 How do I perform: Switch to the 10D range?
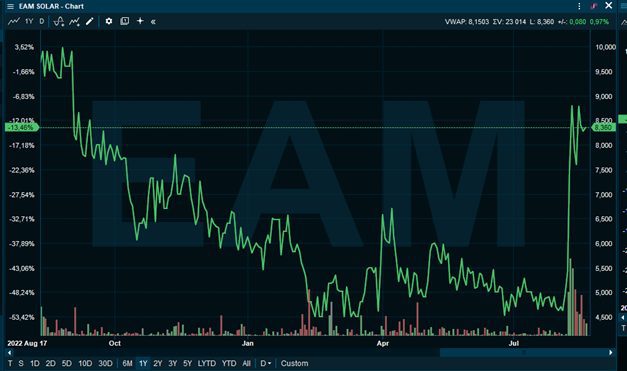(85, 363)
